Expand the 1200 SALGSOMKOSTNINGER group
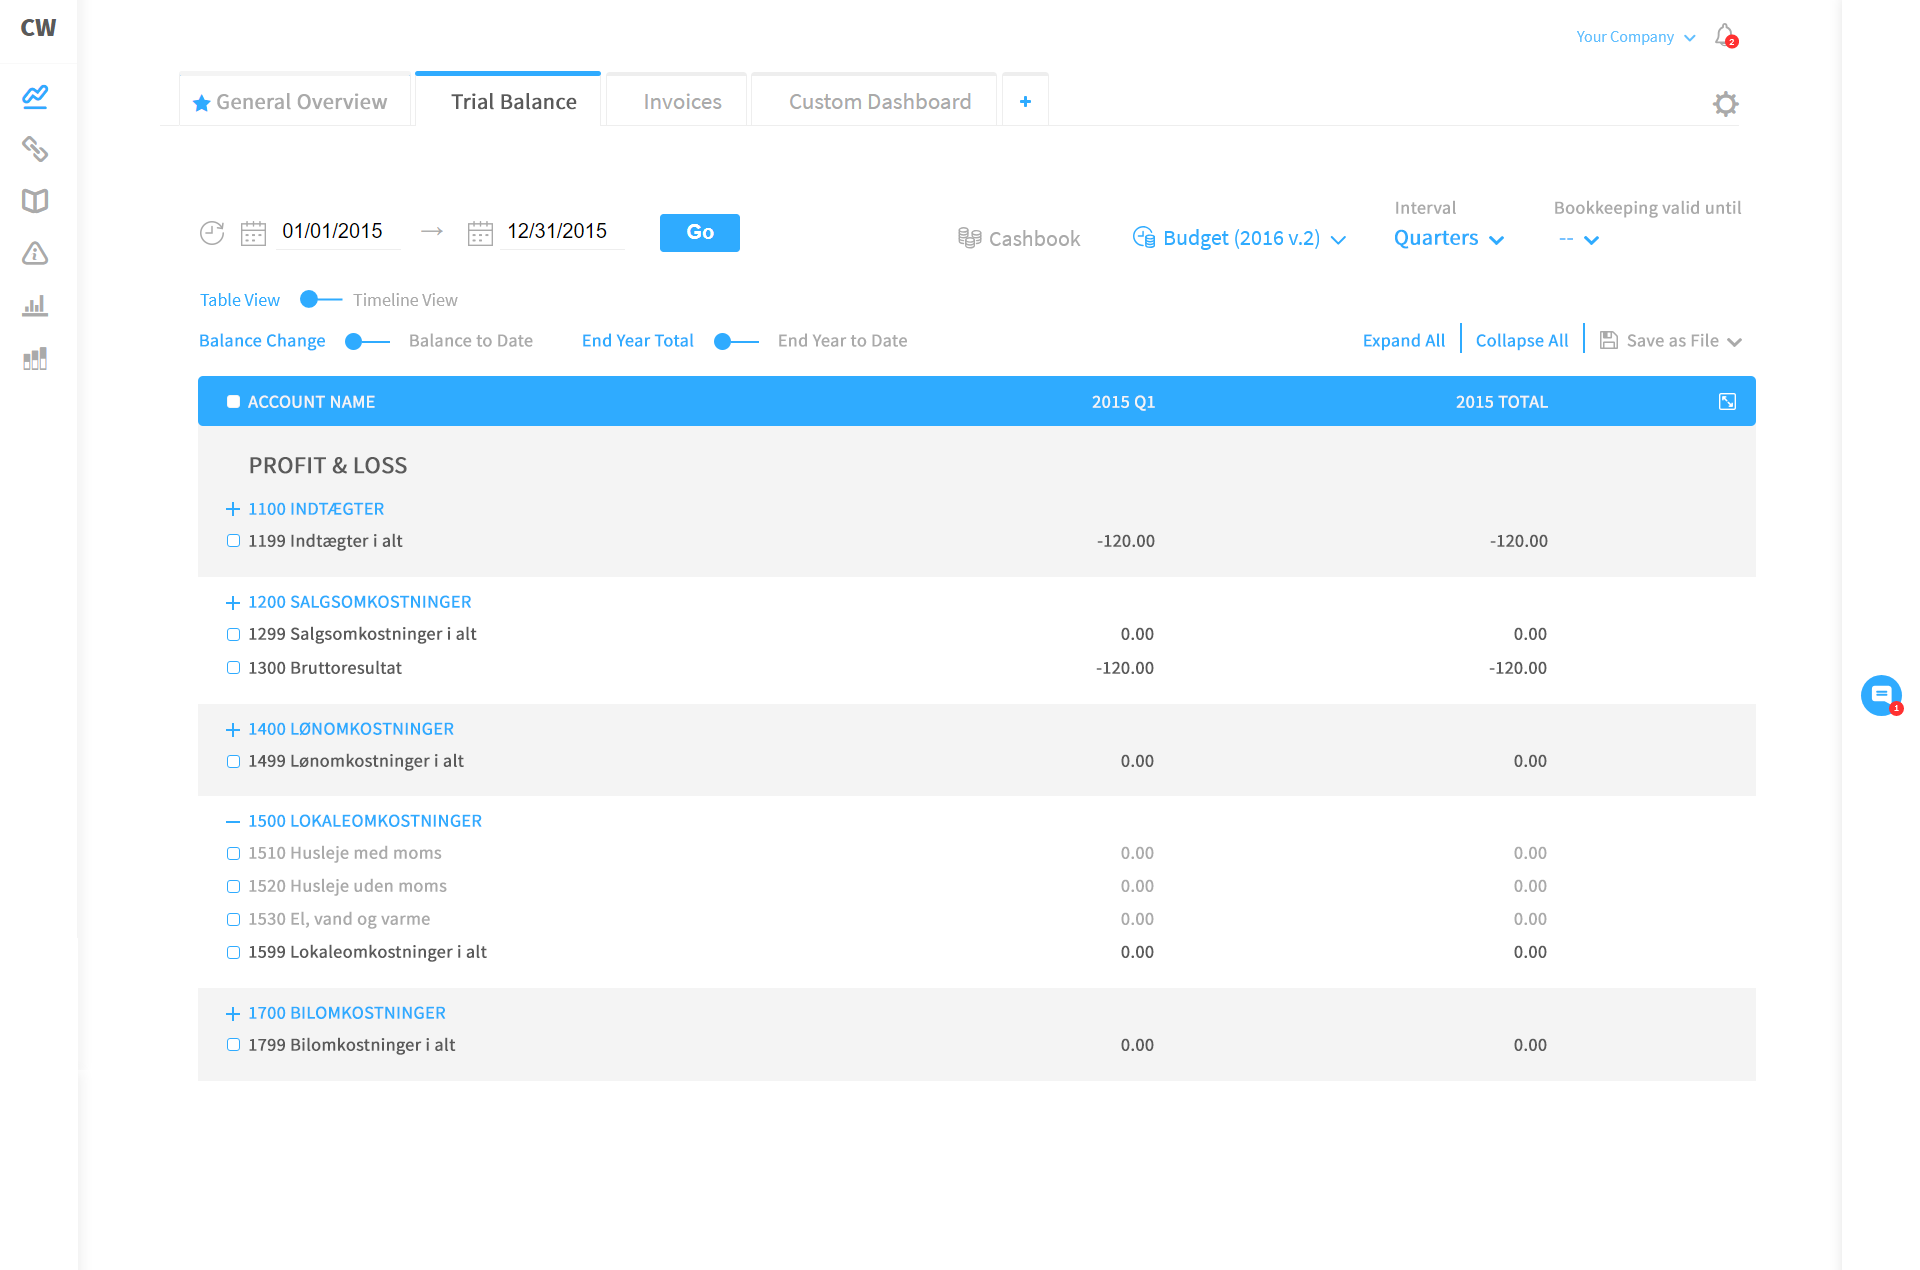Screen dimensions: 1920x1270 pyautogui.click(x=233, y=602)
